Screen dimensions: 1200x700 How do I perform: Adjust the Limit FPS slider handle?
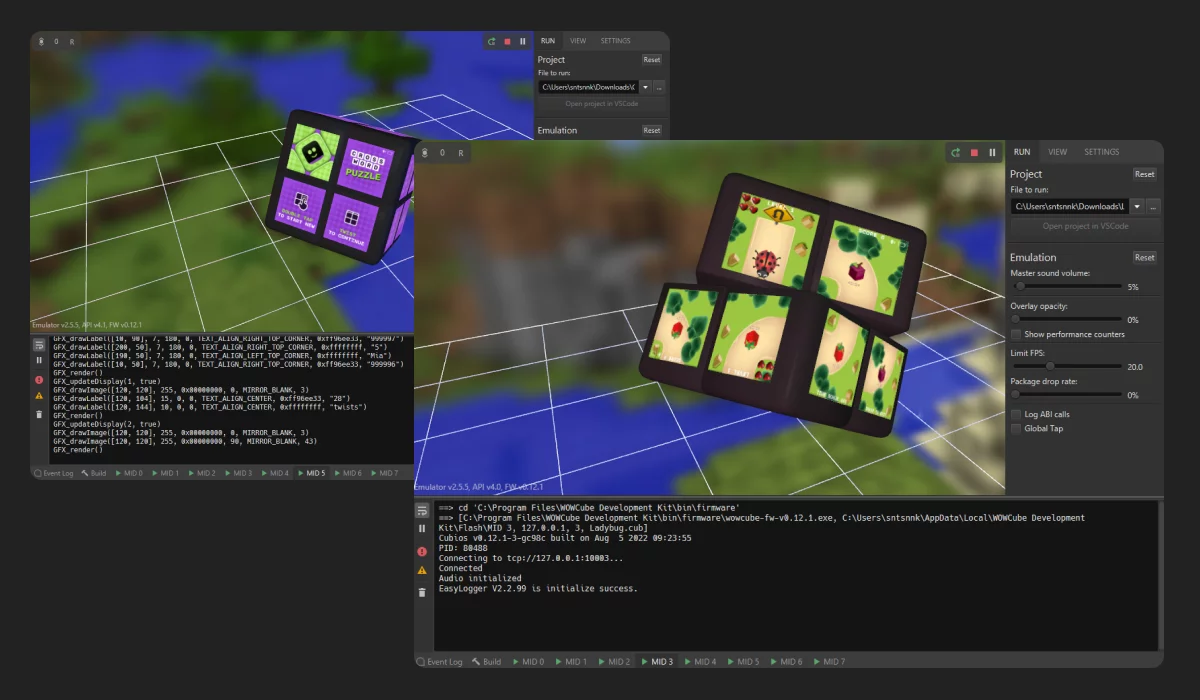tap(1049, 366)
